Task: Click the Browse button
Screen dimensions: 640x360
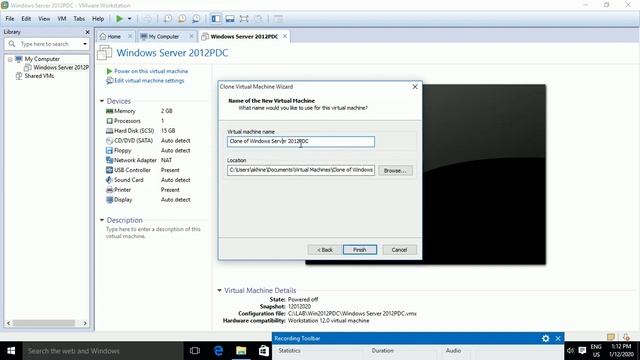Action: coord(395,171)
